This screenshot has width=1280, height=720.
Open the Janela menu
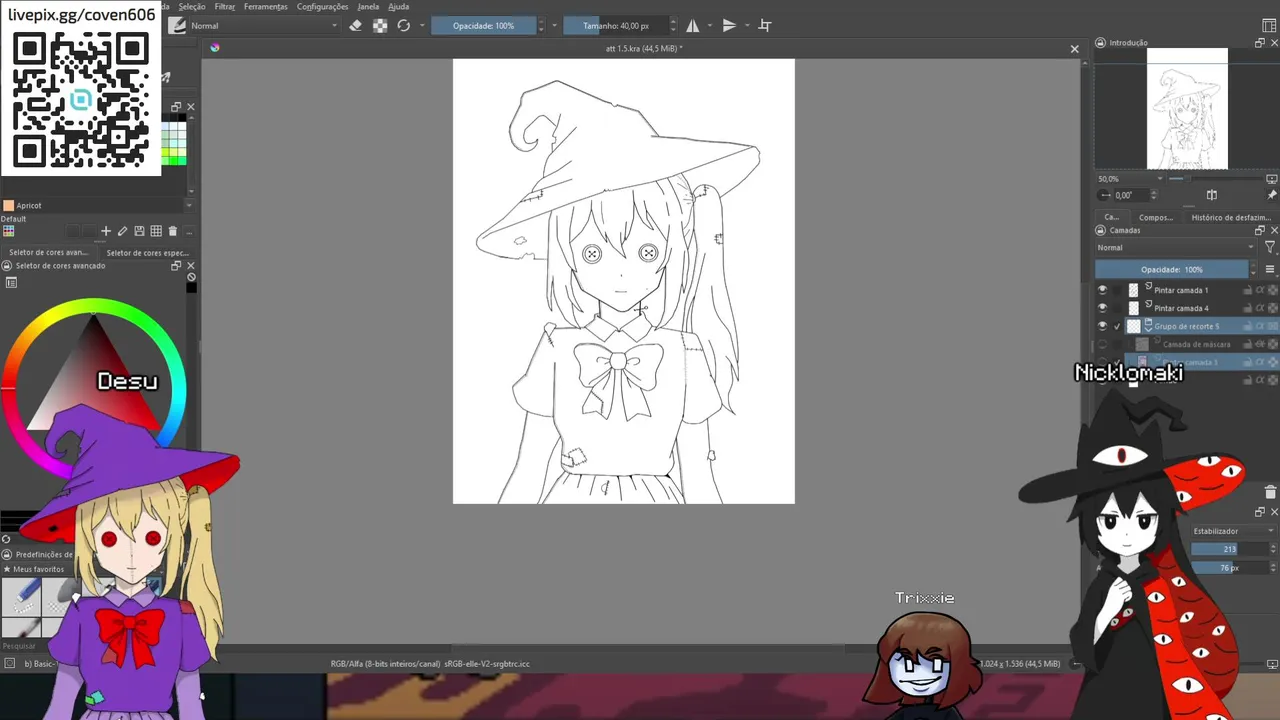pos(368,6)
